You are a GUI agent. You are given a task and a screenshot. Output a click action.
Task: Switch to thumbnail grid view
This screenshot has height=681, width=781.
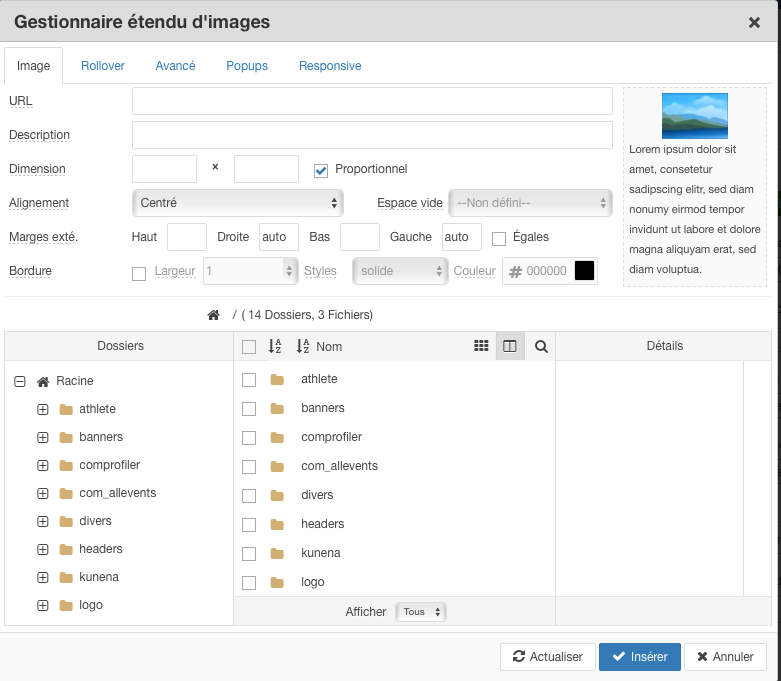click(x=481, y=346)
